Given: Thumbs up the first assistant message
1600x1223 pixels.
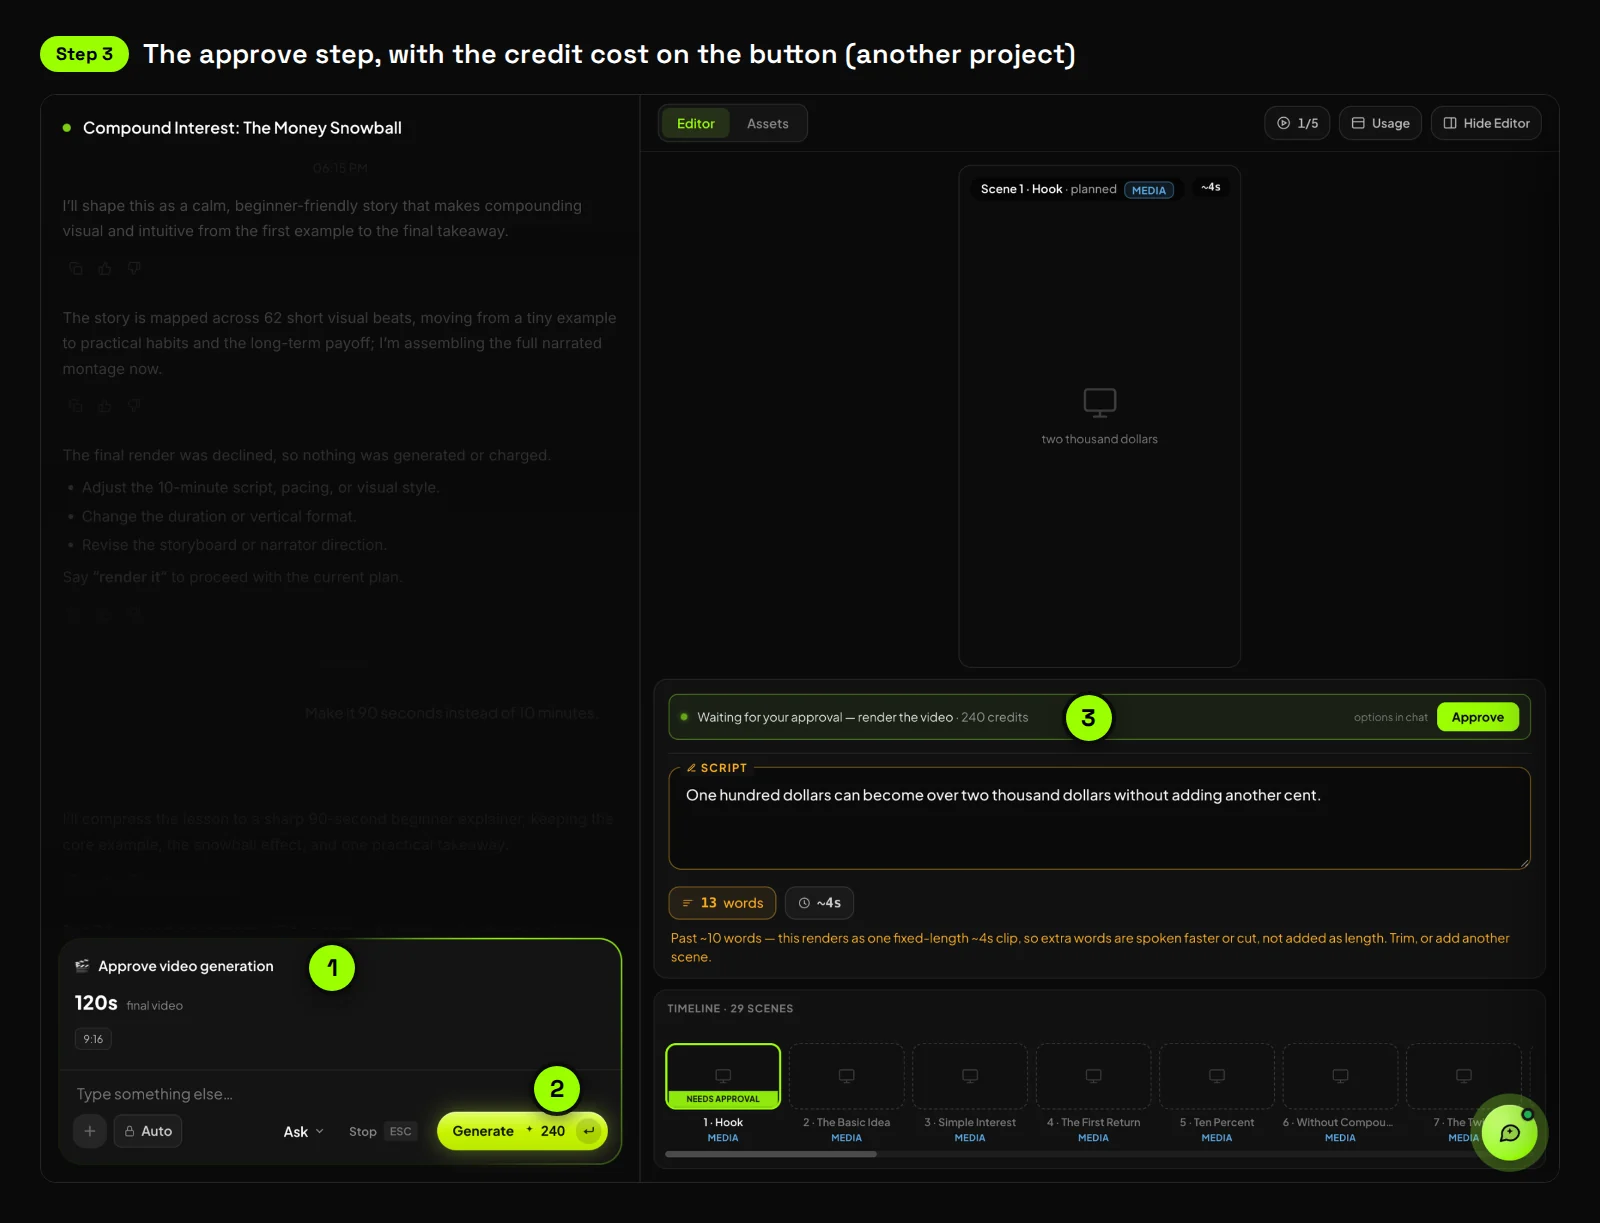Looking at the screenshot, I should 105,268.
